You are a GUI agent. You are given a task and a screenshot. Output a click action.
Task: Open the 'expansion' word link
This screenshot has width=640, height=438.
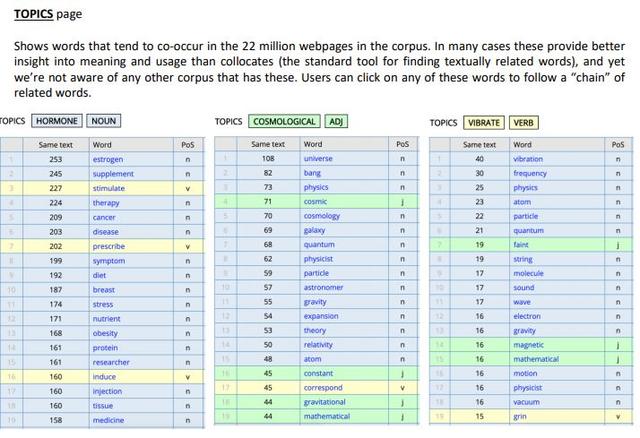coord(321,316)
